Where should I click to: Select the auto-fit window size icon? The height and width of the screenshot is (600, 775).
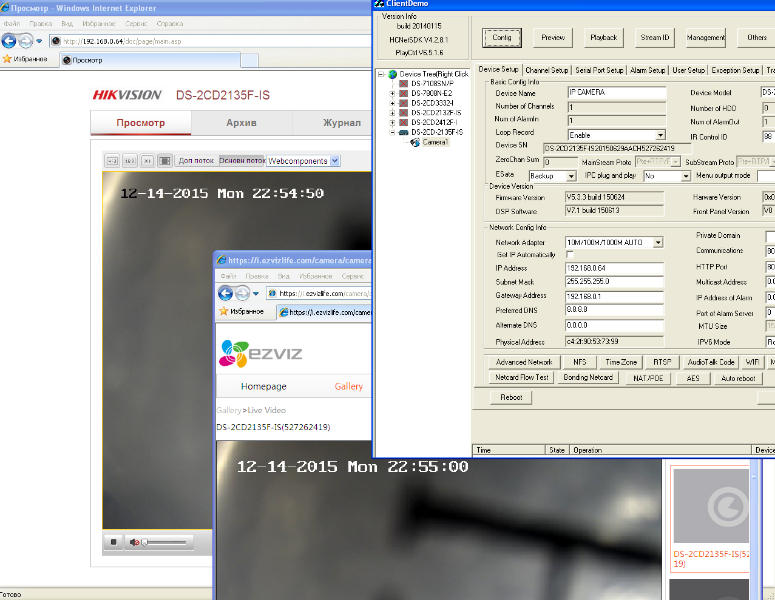[x=165, y=161]
